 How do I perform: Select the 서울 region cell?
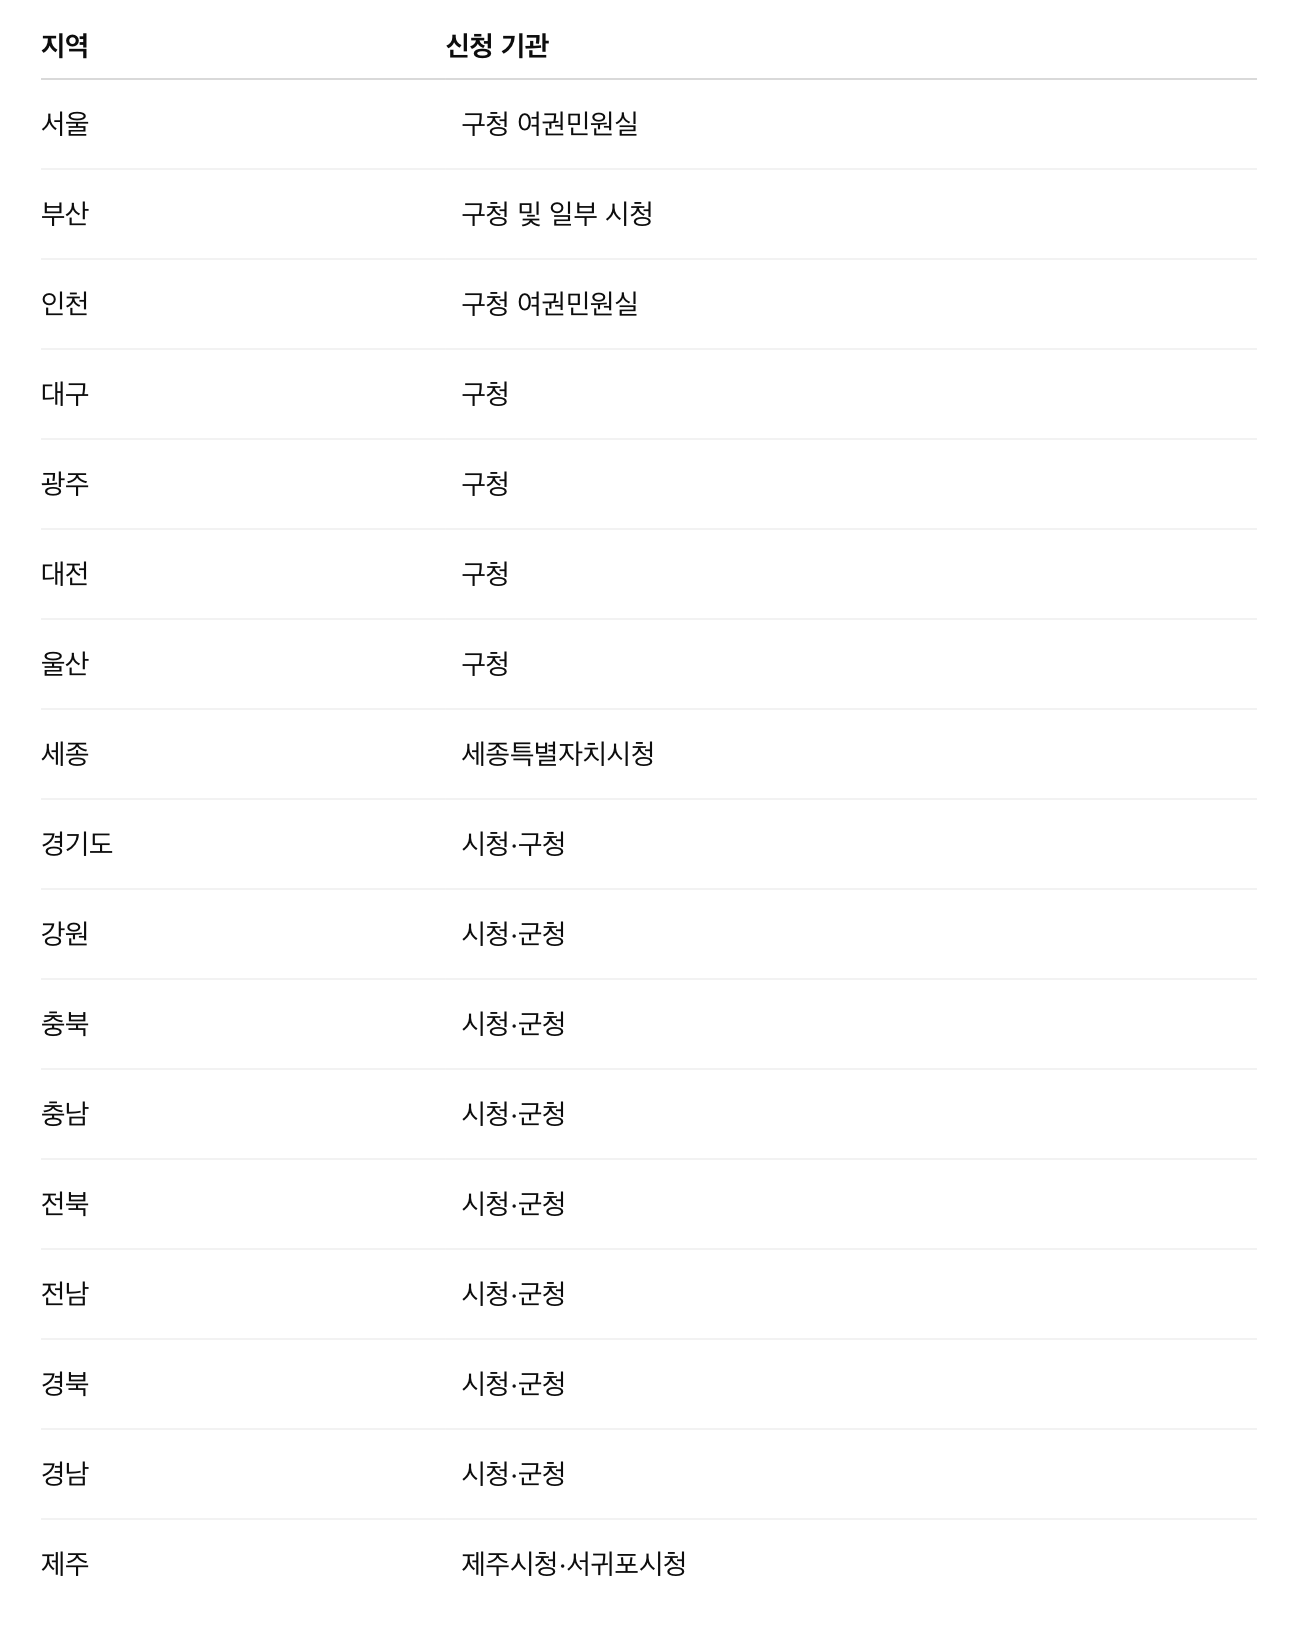(65, 124)
